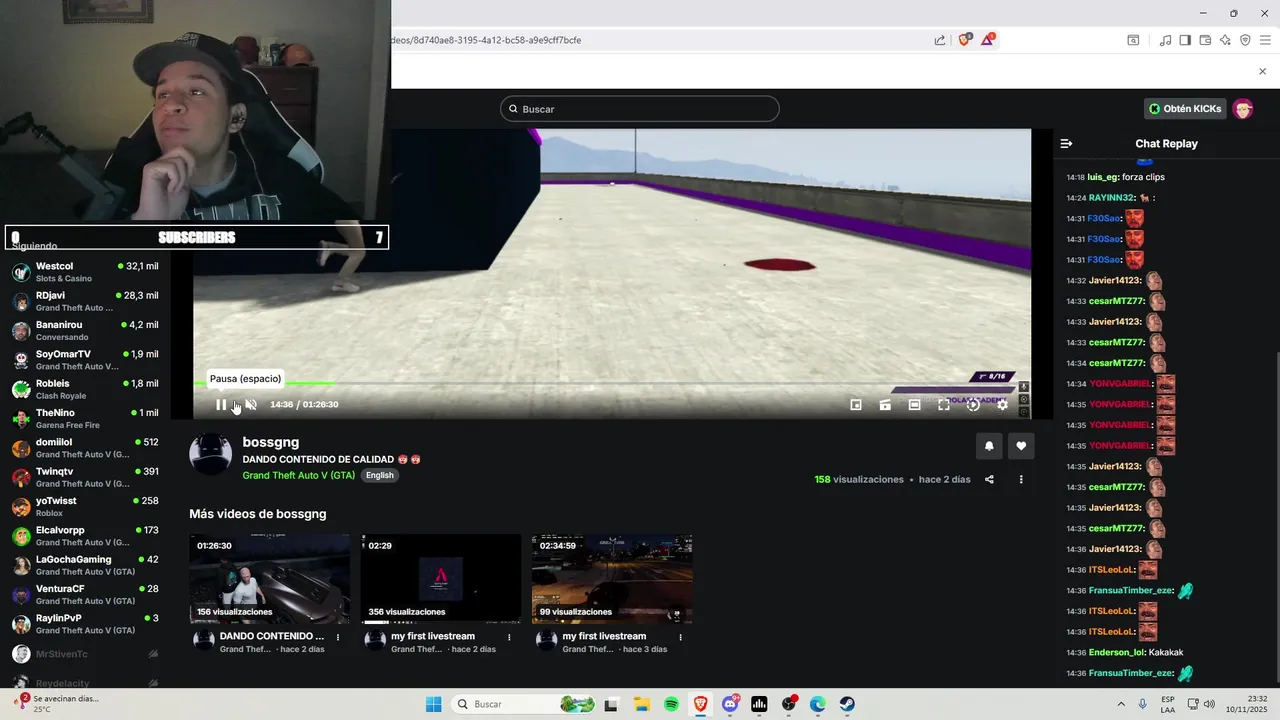1280x720 pixels.
Task: Open Westcol channel in sidebar
Action: click(x=84, y=272)
